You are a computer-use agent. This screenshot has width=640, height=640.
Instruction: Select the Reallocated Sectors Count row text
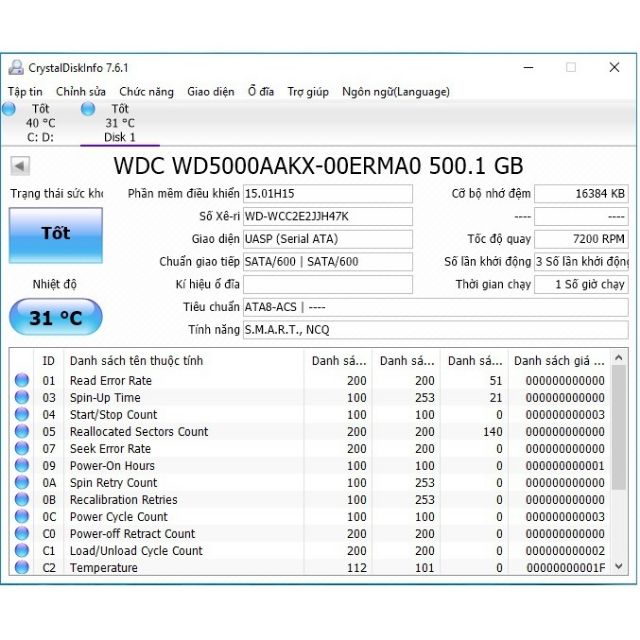tap(139, 432)
